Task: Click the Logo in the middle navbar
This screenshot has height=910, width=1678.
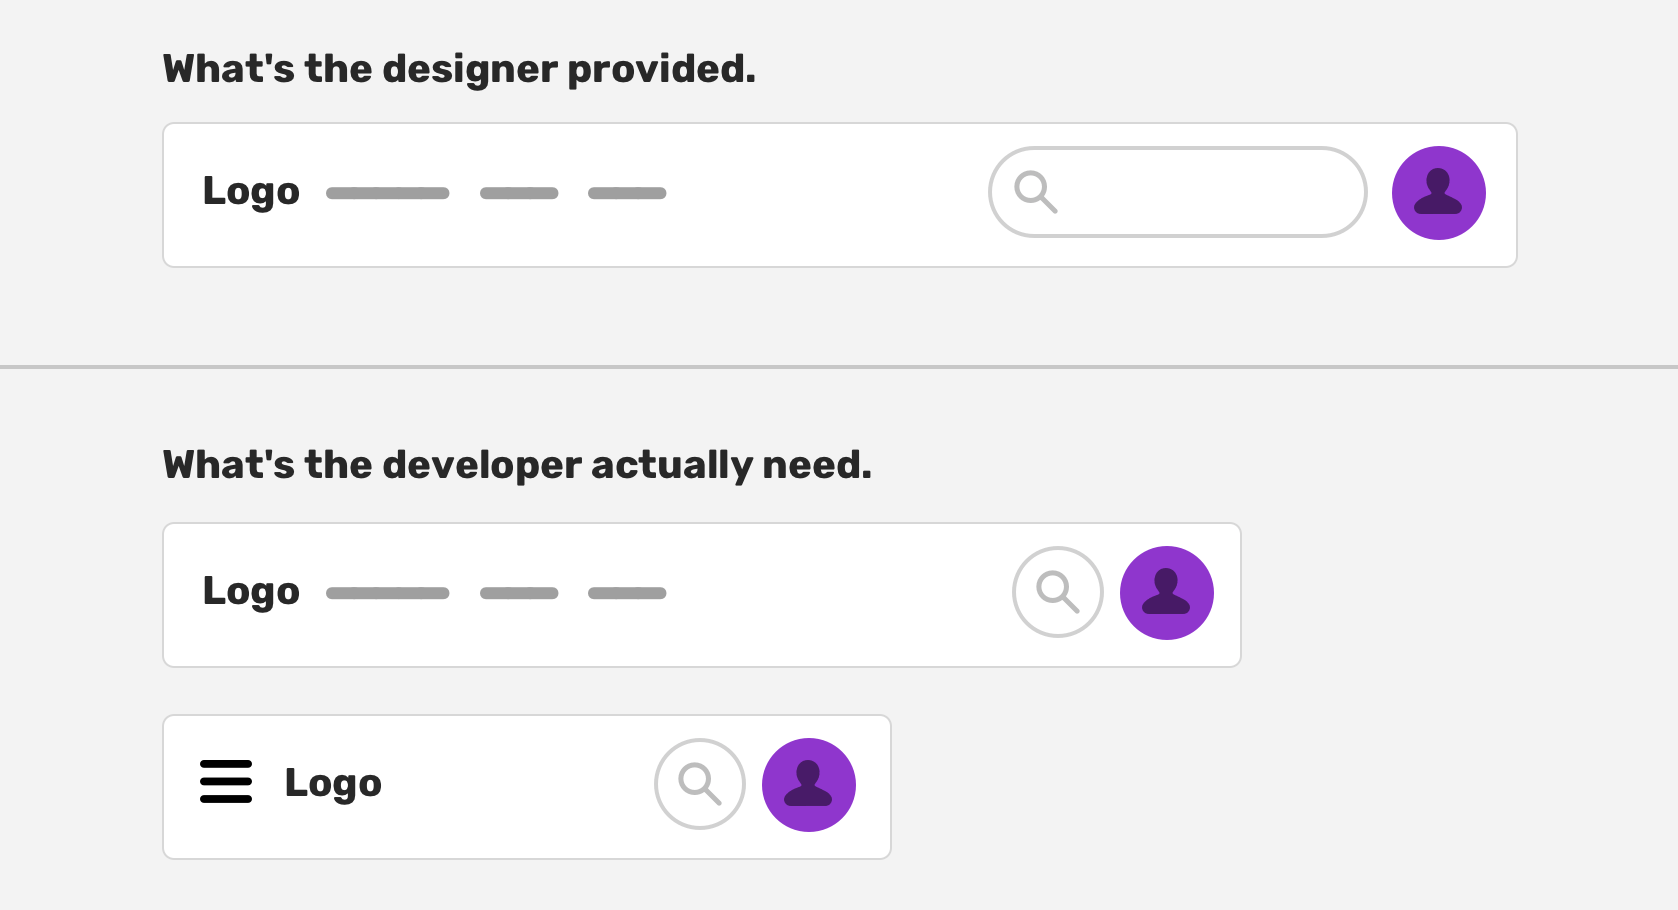Action: pos(251,591)
